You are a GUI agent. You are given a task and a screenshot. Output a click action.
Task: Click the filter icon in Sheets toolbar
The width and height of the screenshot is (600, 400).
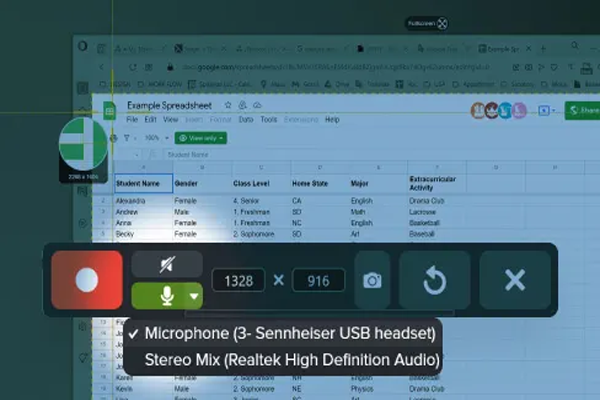pyautogui.click(x=127, y=138)
